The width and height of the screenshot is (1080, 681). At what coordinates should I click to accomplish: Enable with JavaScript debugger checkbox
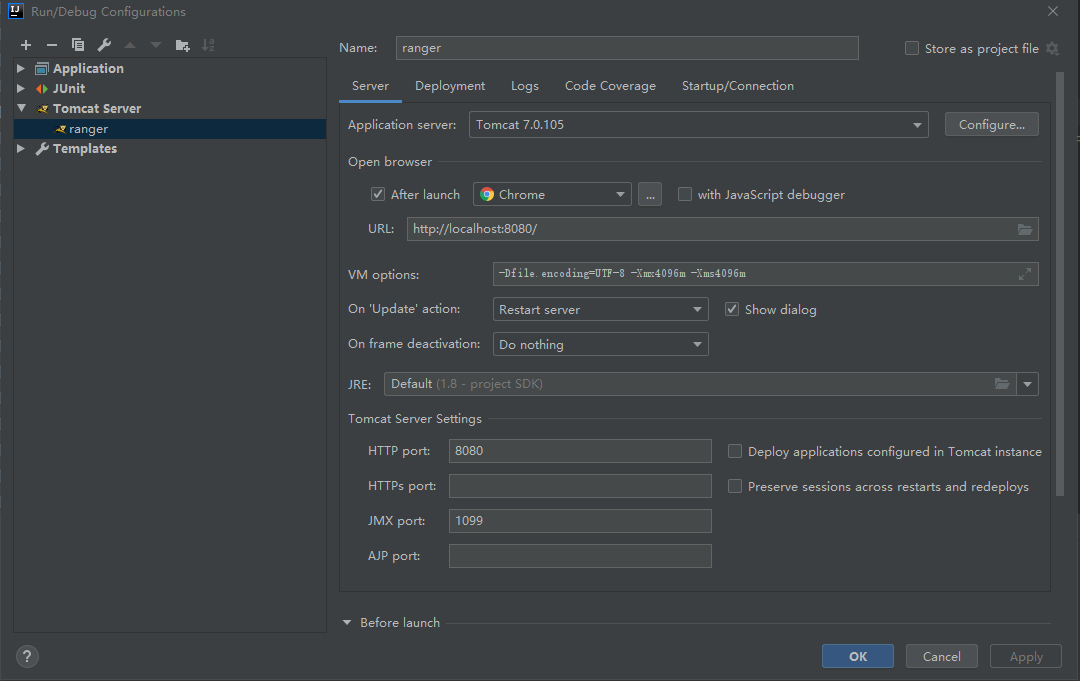pyautogui.click(x=684, y=194)
